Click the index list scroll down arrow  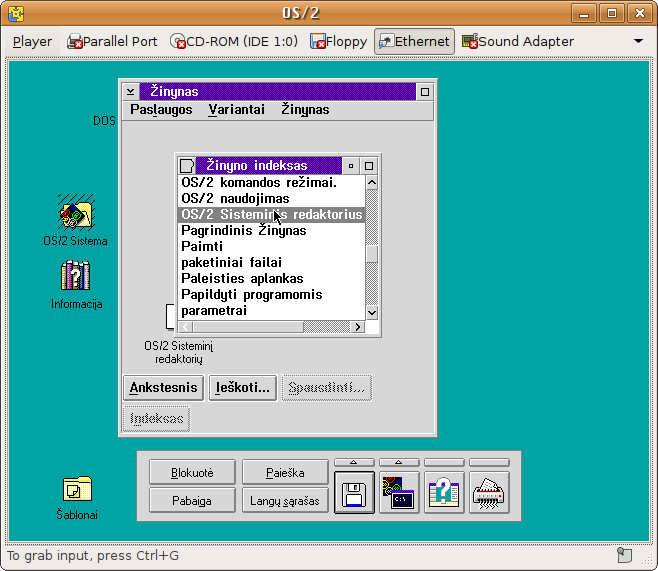pos(372,313)
